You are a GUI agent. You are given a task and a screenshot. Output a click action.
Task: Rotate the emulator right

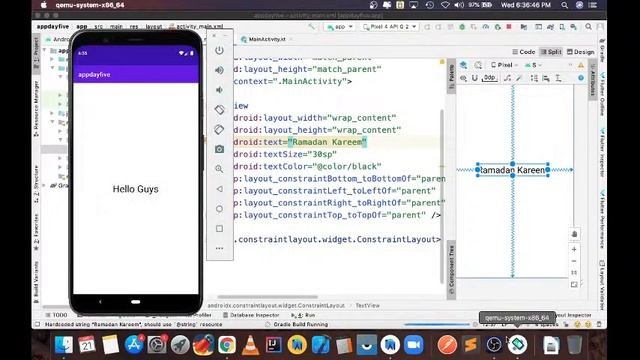pos(219,129)
